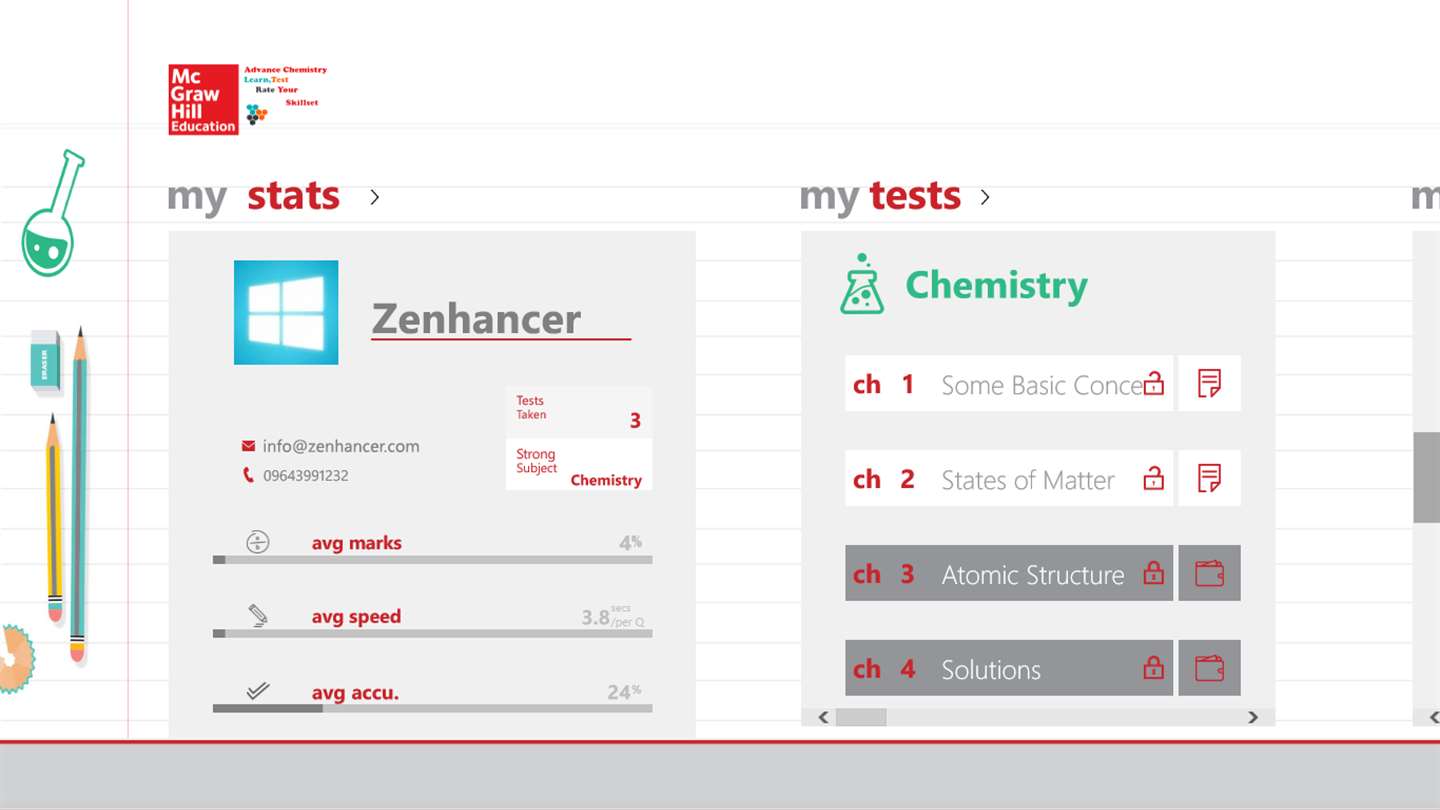
Task: Click the McGraw Hill Education logo
Action: tap(203, 100)
